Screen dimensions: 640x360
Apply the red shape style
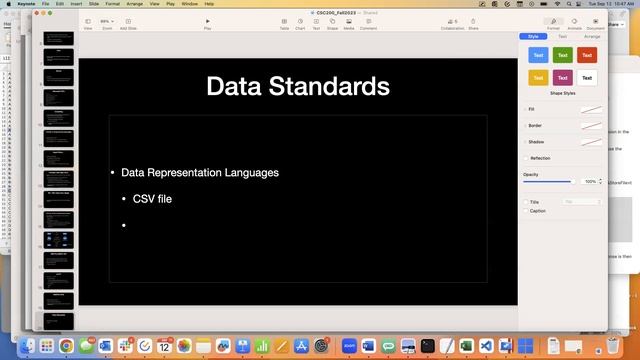(x=587, y=55)
